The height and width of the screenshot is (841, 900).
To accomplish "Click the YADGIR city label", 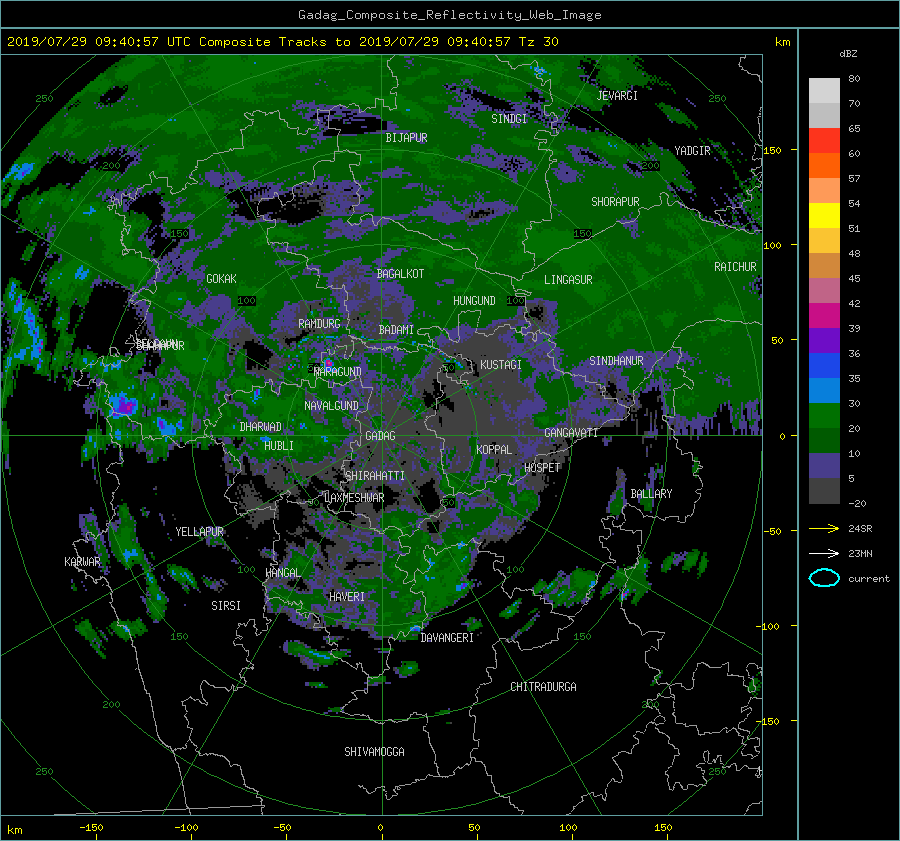I will 692,151.
